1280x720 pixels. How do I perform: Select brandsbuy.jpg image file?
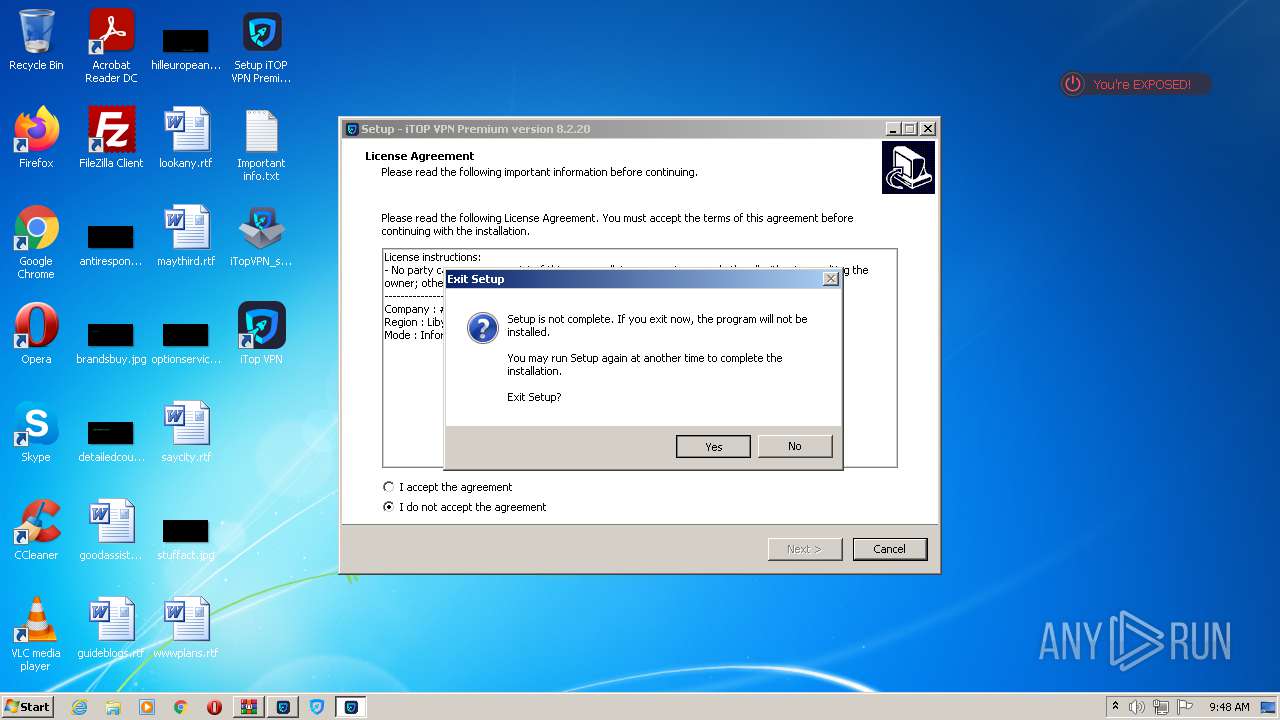111,342
